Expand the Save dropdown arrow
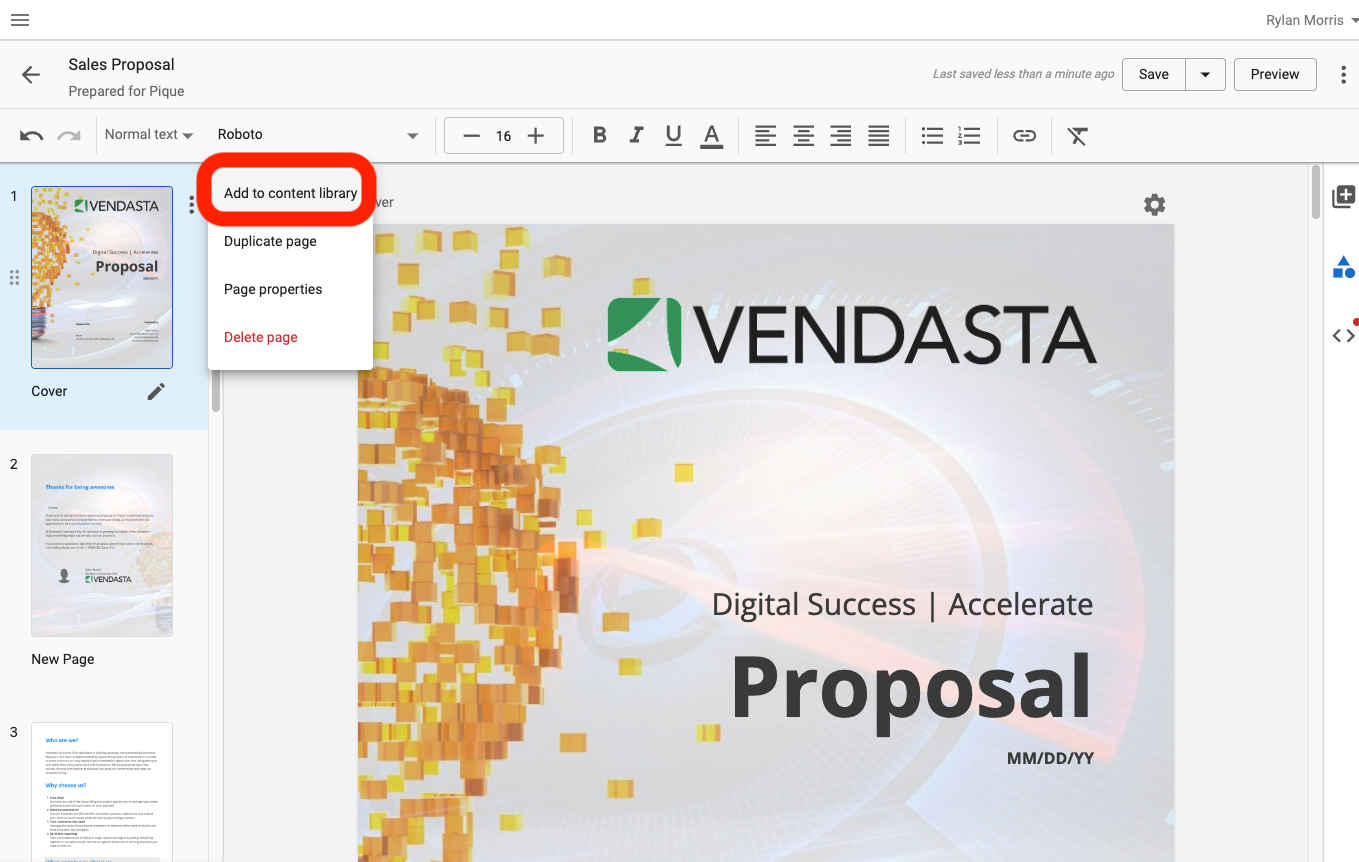This screenshot has width=1359, height=862. [1205, 75]
